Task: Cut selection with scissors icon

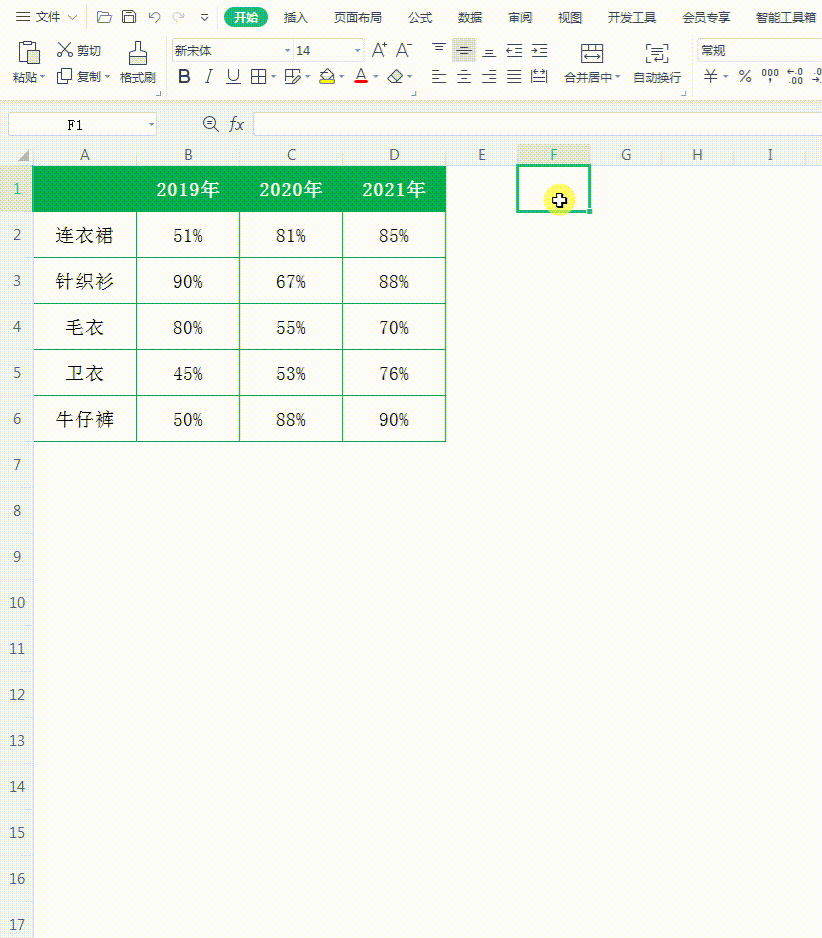Action: coord(65,50)
